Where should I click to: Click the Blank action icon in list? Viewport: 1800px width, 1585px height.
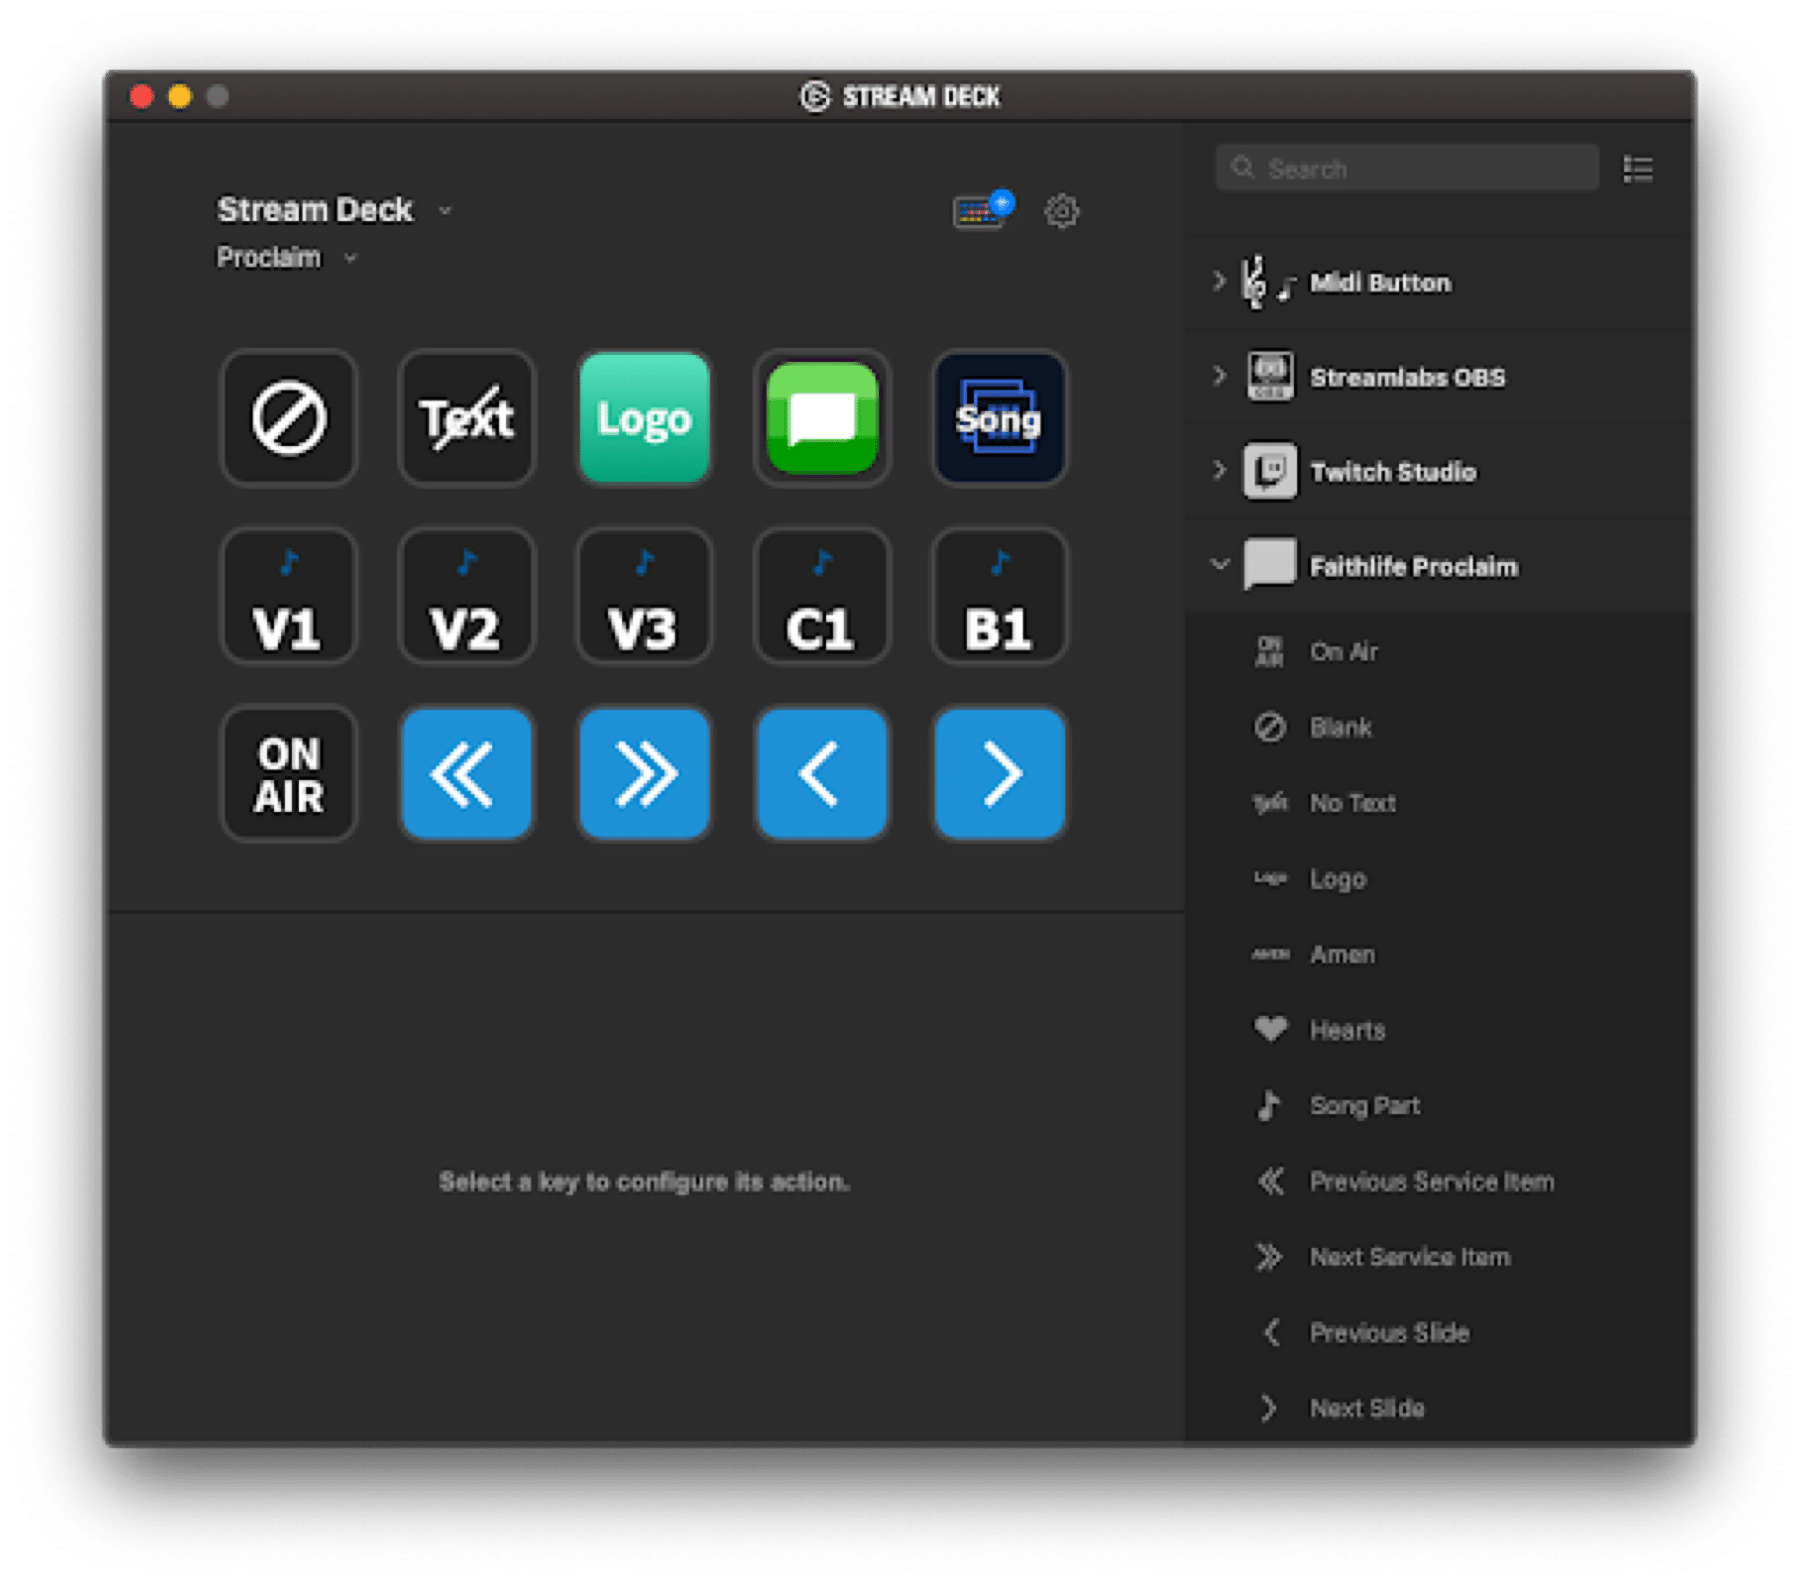1270,727
